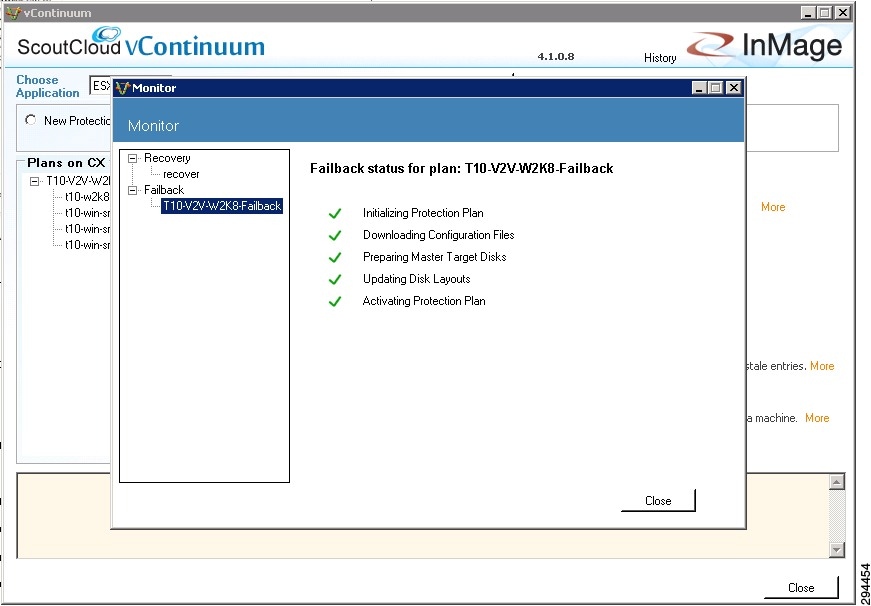Select the recover item under Recovery
Screen dimensions: 871x606
point(181,174)
